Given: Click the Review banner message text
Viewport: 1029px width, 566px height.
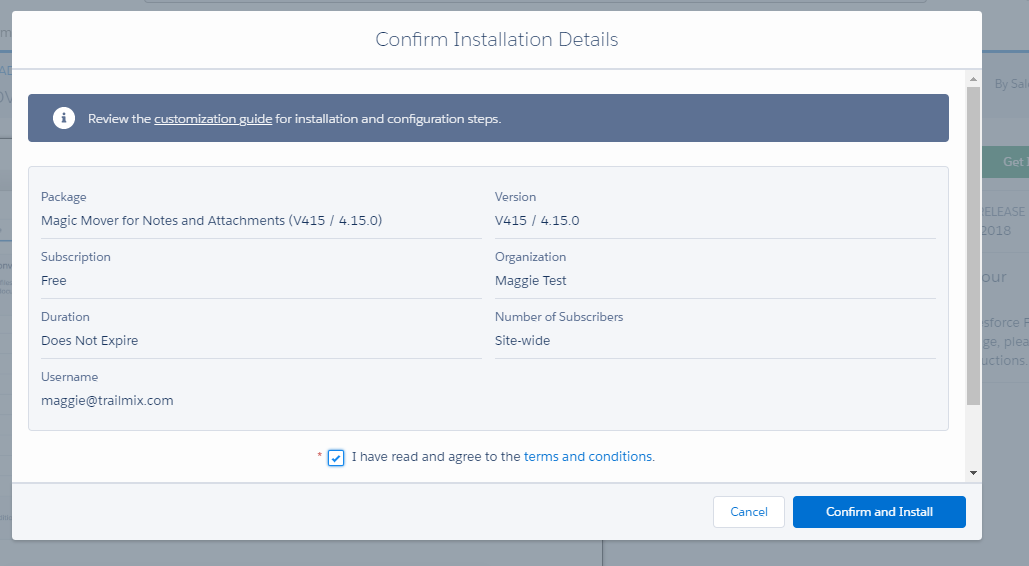Looking at the screenshot, I should click(294, 119).
